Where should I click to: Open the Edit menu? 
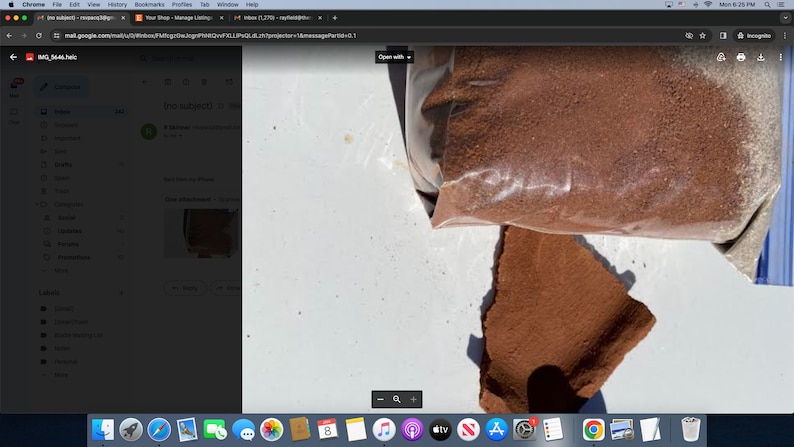(x=74, y=5)
